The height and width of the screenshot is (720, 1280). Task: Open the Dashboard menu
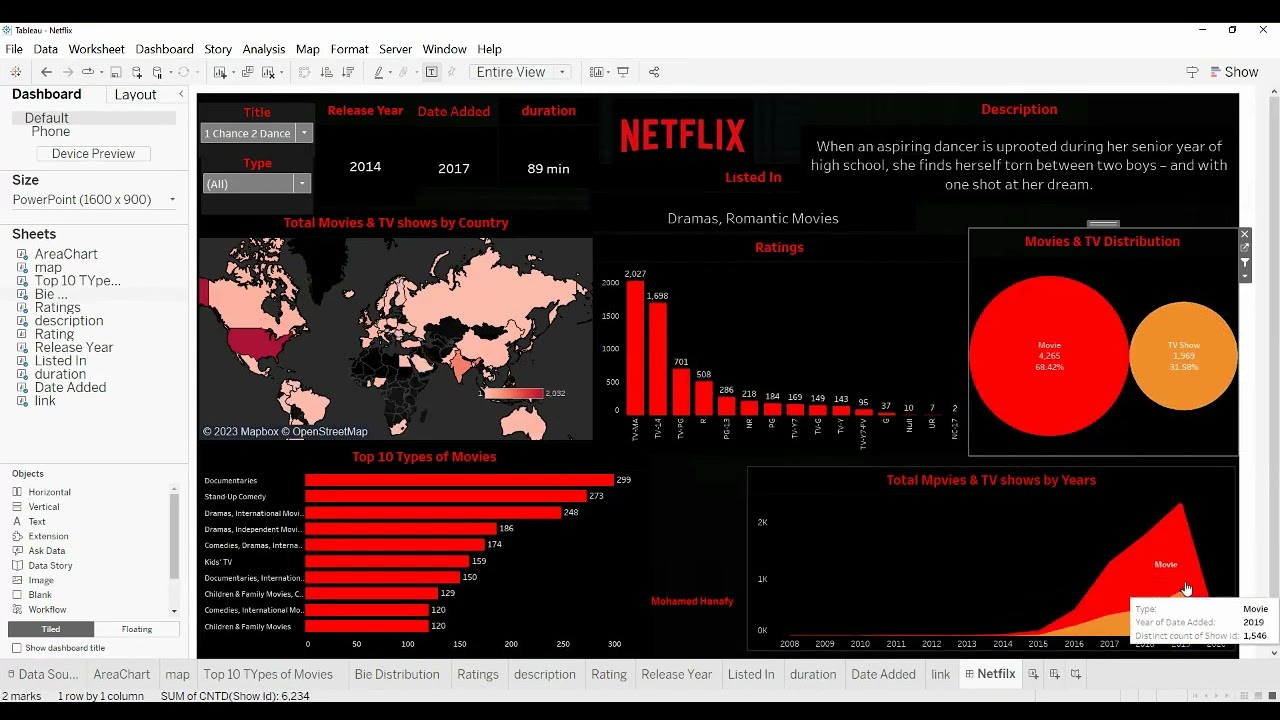[164, 49]
